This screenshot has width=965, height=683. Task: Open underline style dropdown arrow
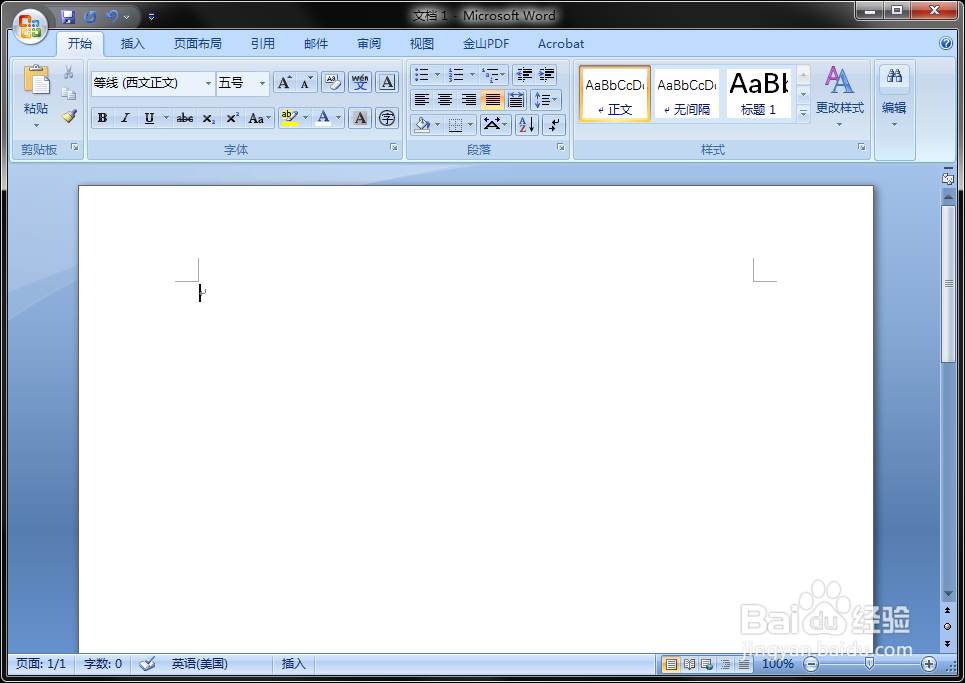click(x=166, y=118)
